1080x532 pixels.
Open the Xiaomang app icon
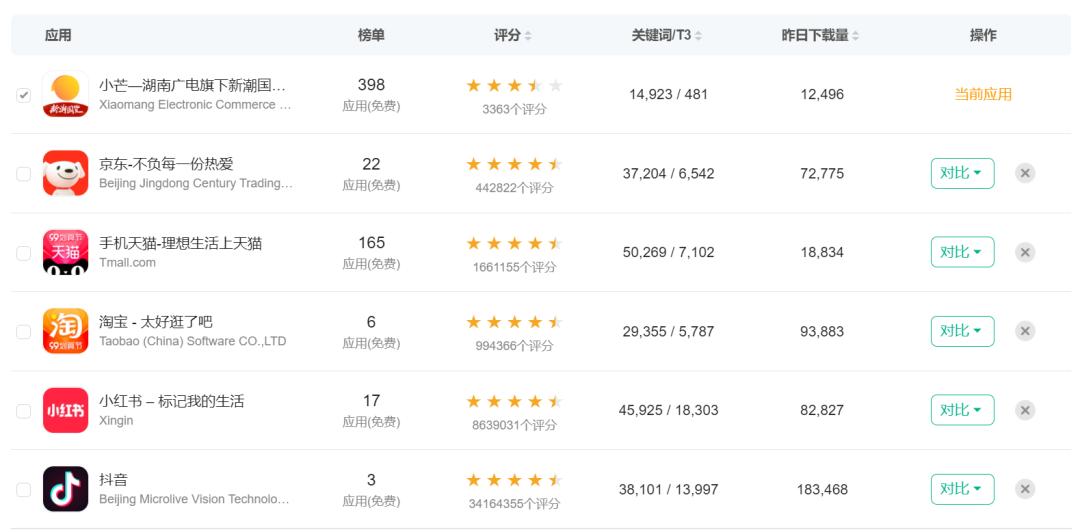(65, 94)
